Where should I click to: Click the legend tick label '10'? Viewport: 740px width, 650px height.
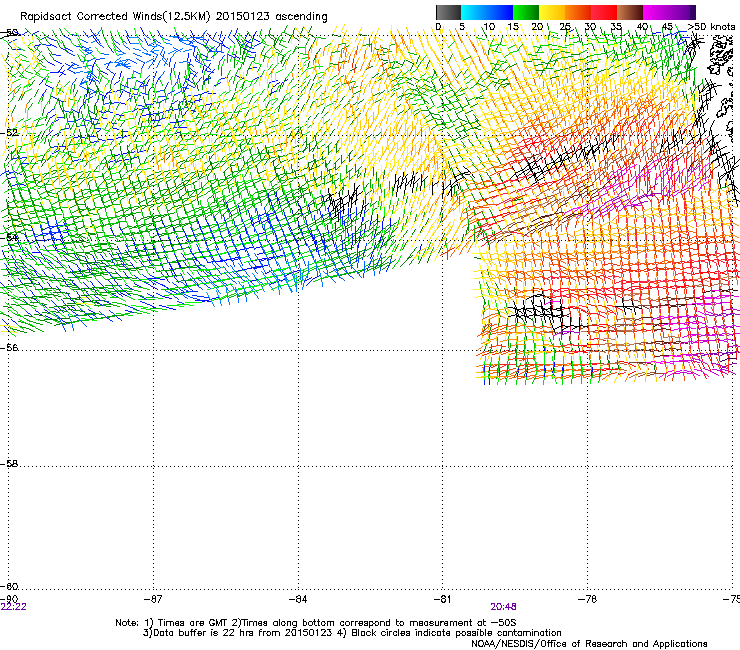pyautogui.click(x=488, y=27)
